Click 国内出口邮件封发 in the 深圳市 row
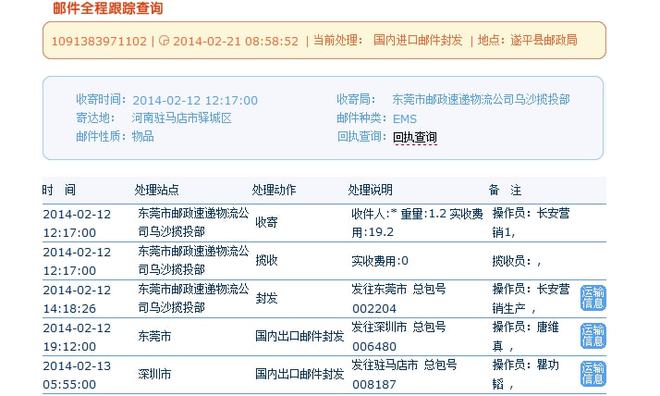The image size is (660, 396). [300, 374]
